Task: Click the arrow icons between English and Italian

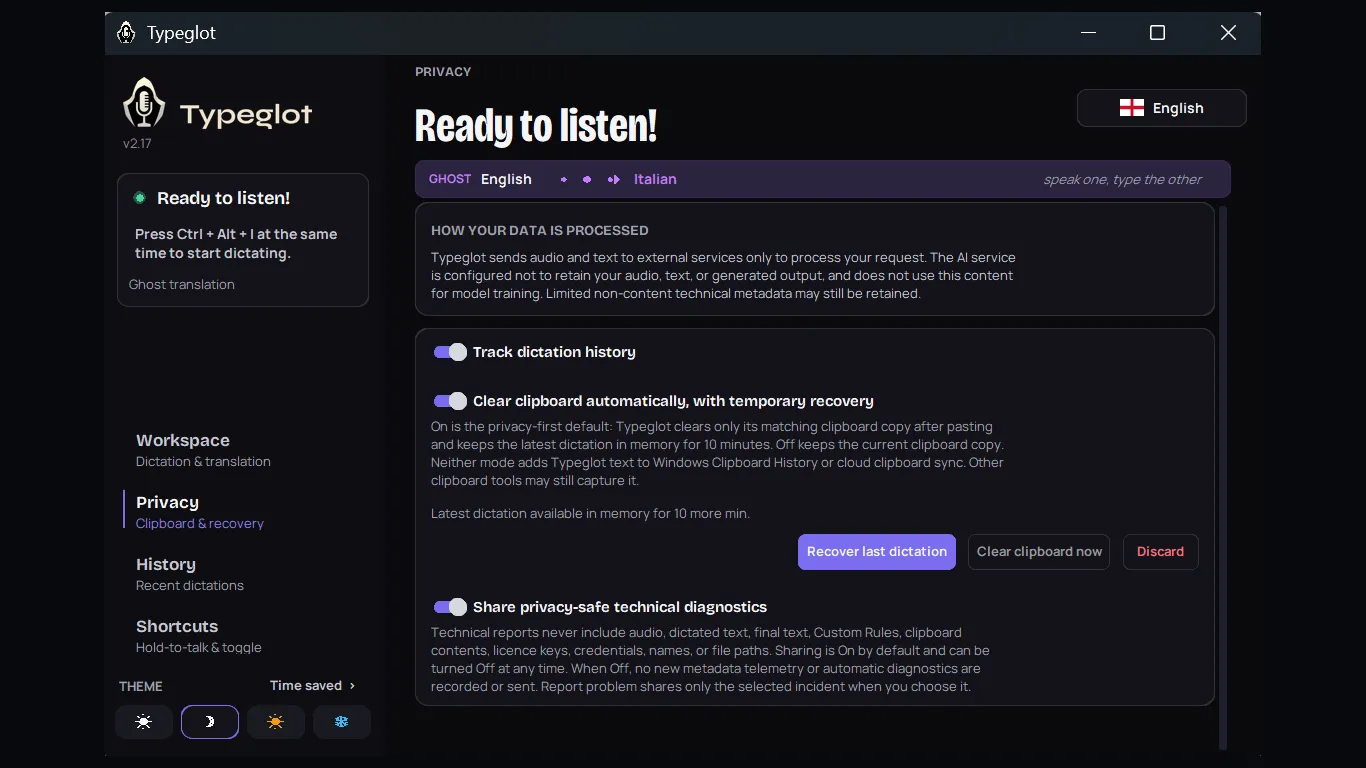Action: coord(590,180)
